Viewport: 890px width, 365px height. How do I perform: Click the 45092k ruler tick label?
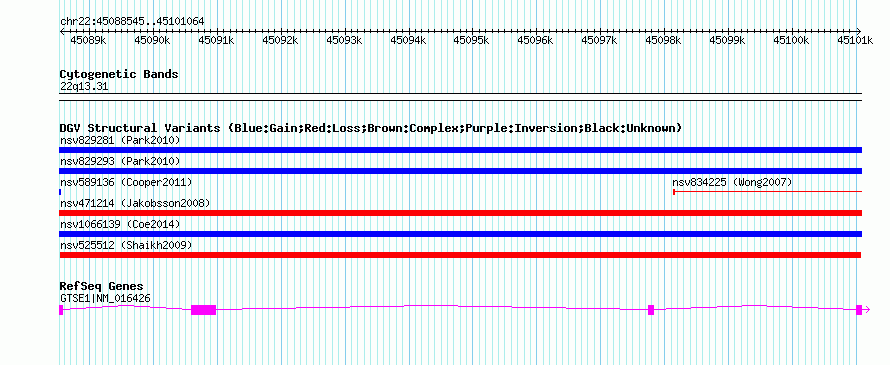[280, 40]
